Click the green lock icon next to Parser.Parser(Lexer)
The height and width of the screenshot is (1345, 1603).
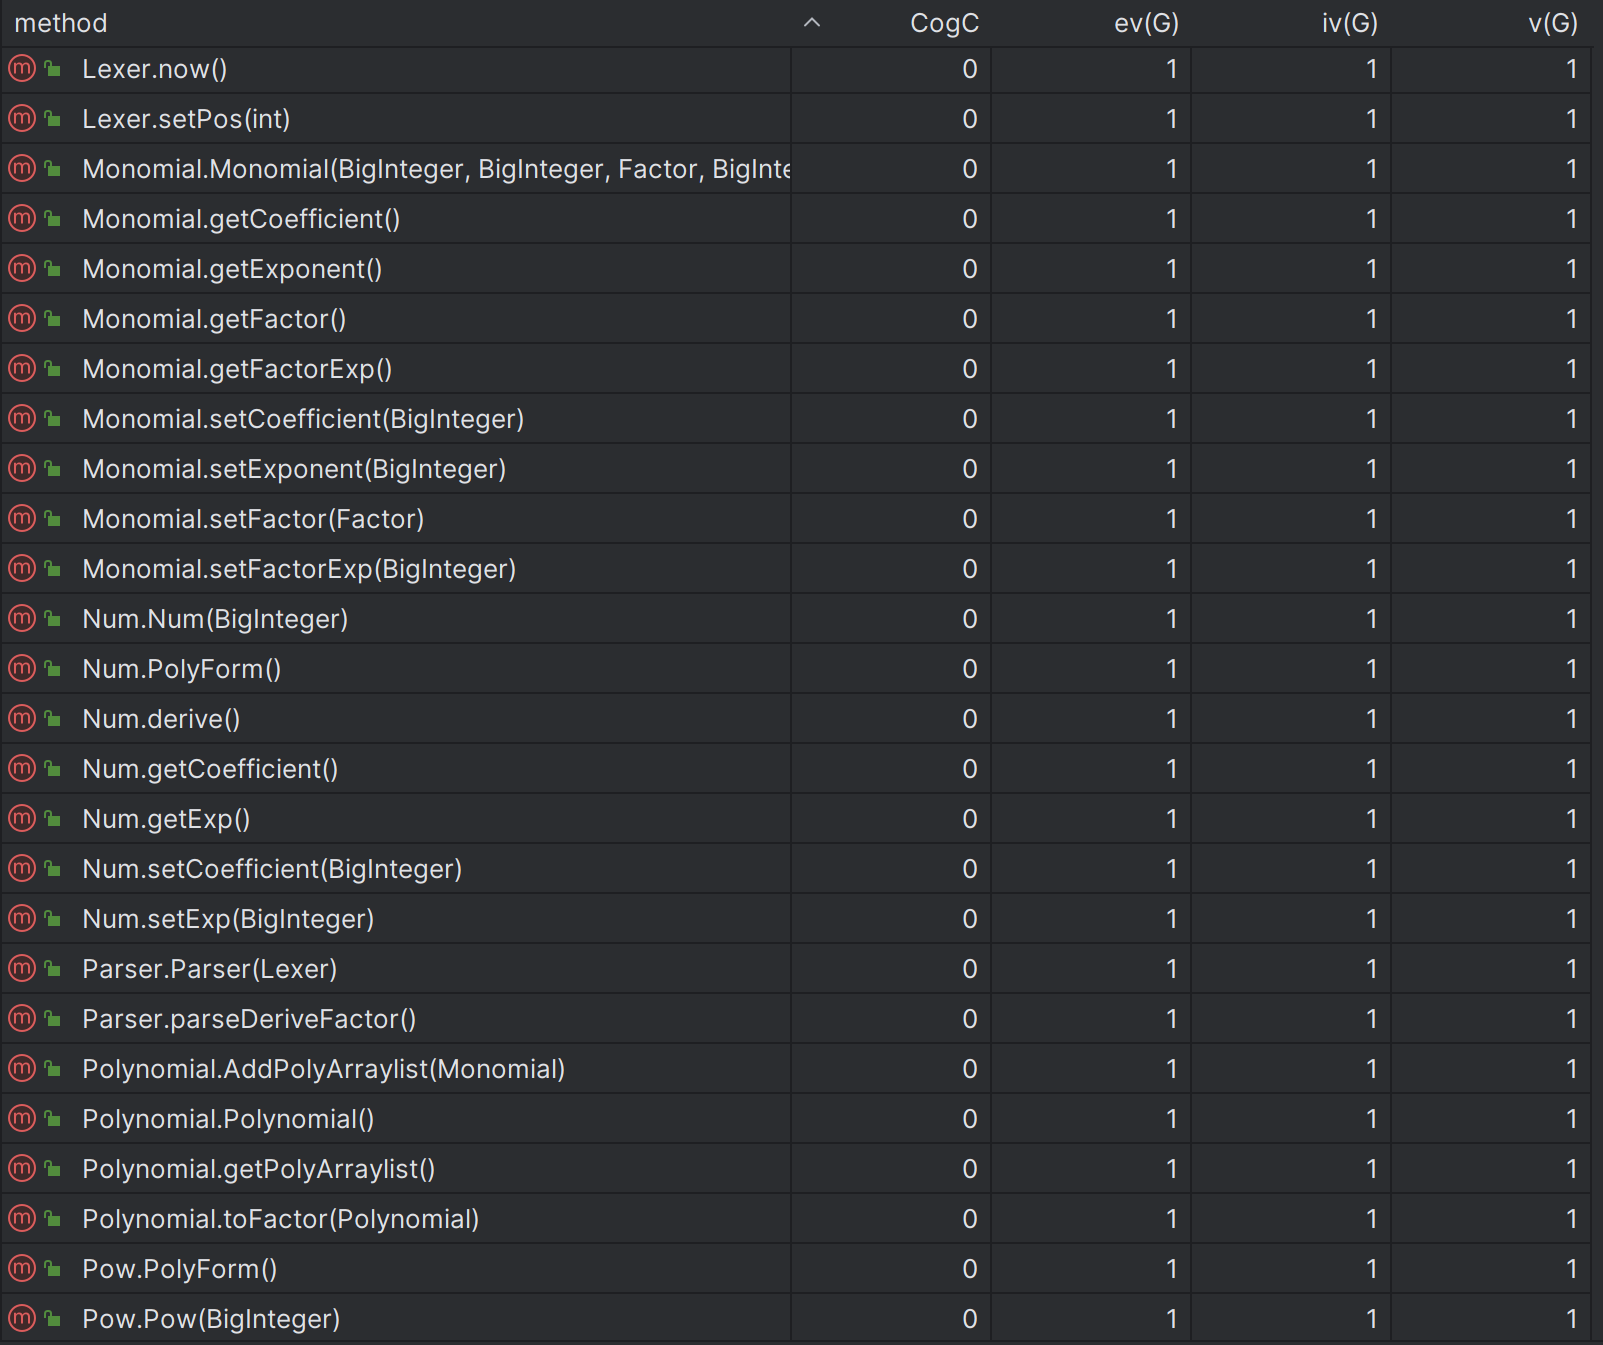(x=53, y=969)
